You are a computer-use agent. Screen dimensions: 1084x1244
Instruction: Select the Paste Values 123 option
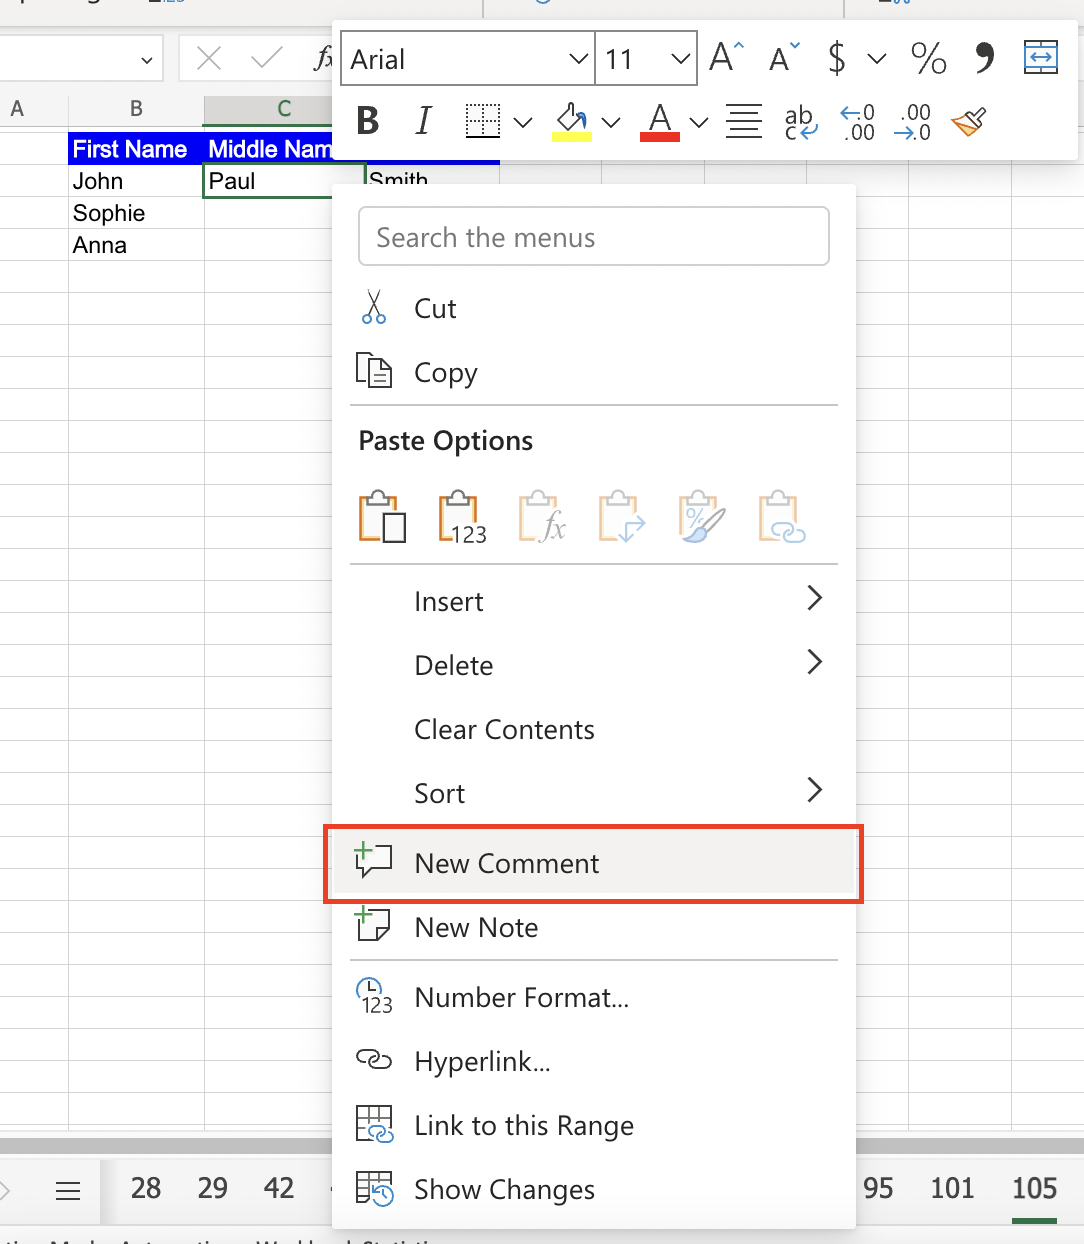pos(461,516)
